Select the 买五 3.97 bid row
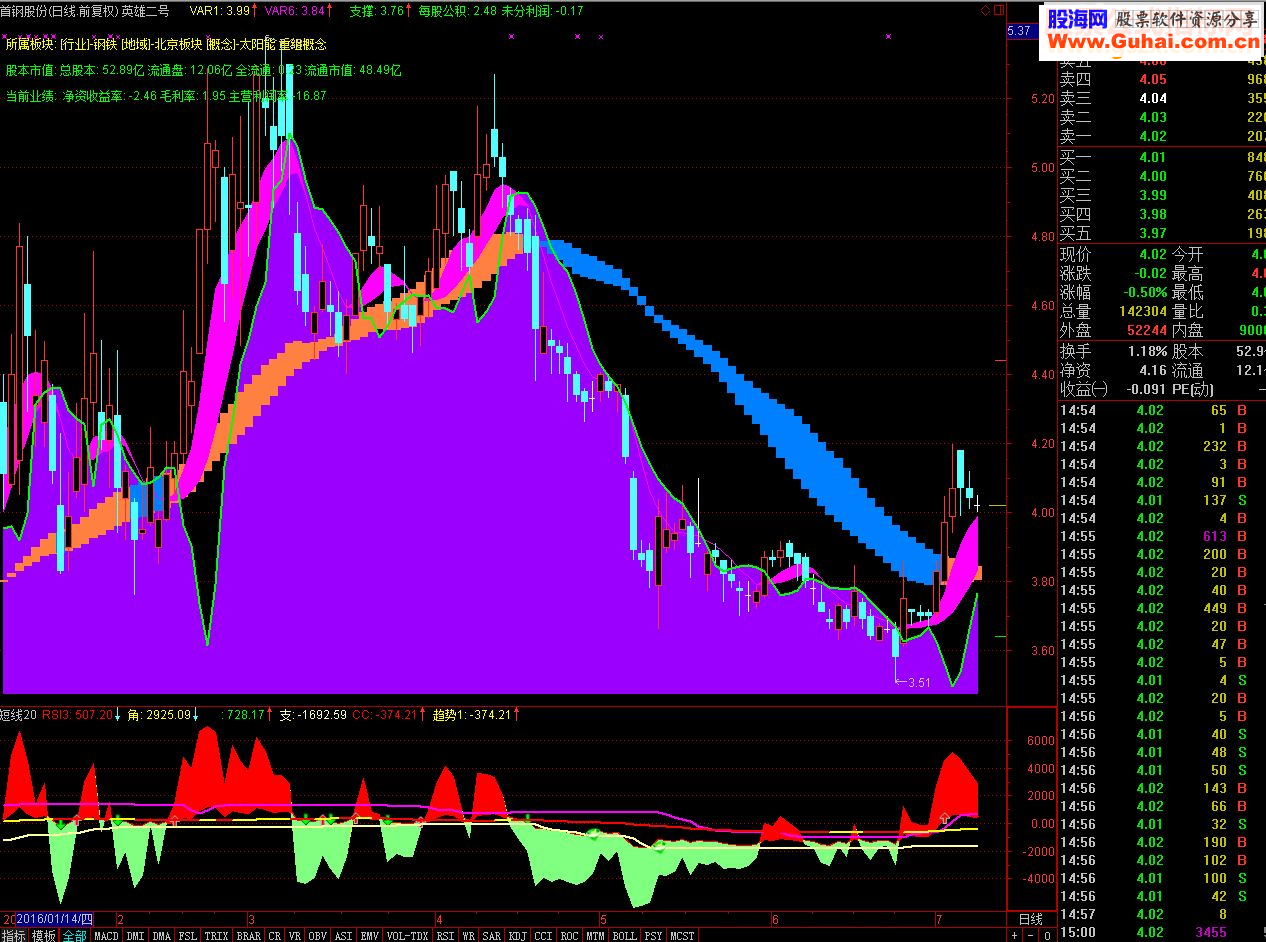Viewport: 1266px width, 942px height. (x=1162, y=234)
